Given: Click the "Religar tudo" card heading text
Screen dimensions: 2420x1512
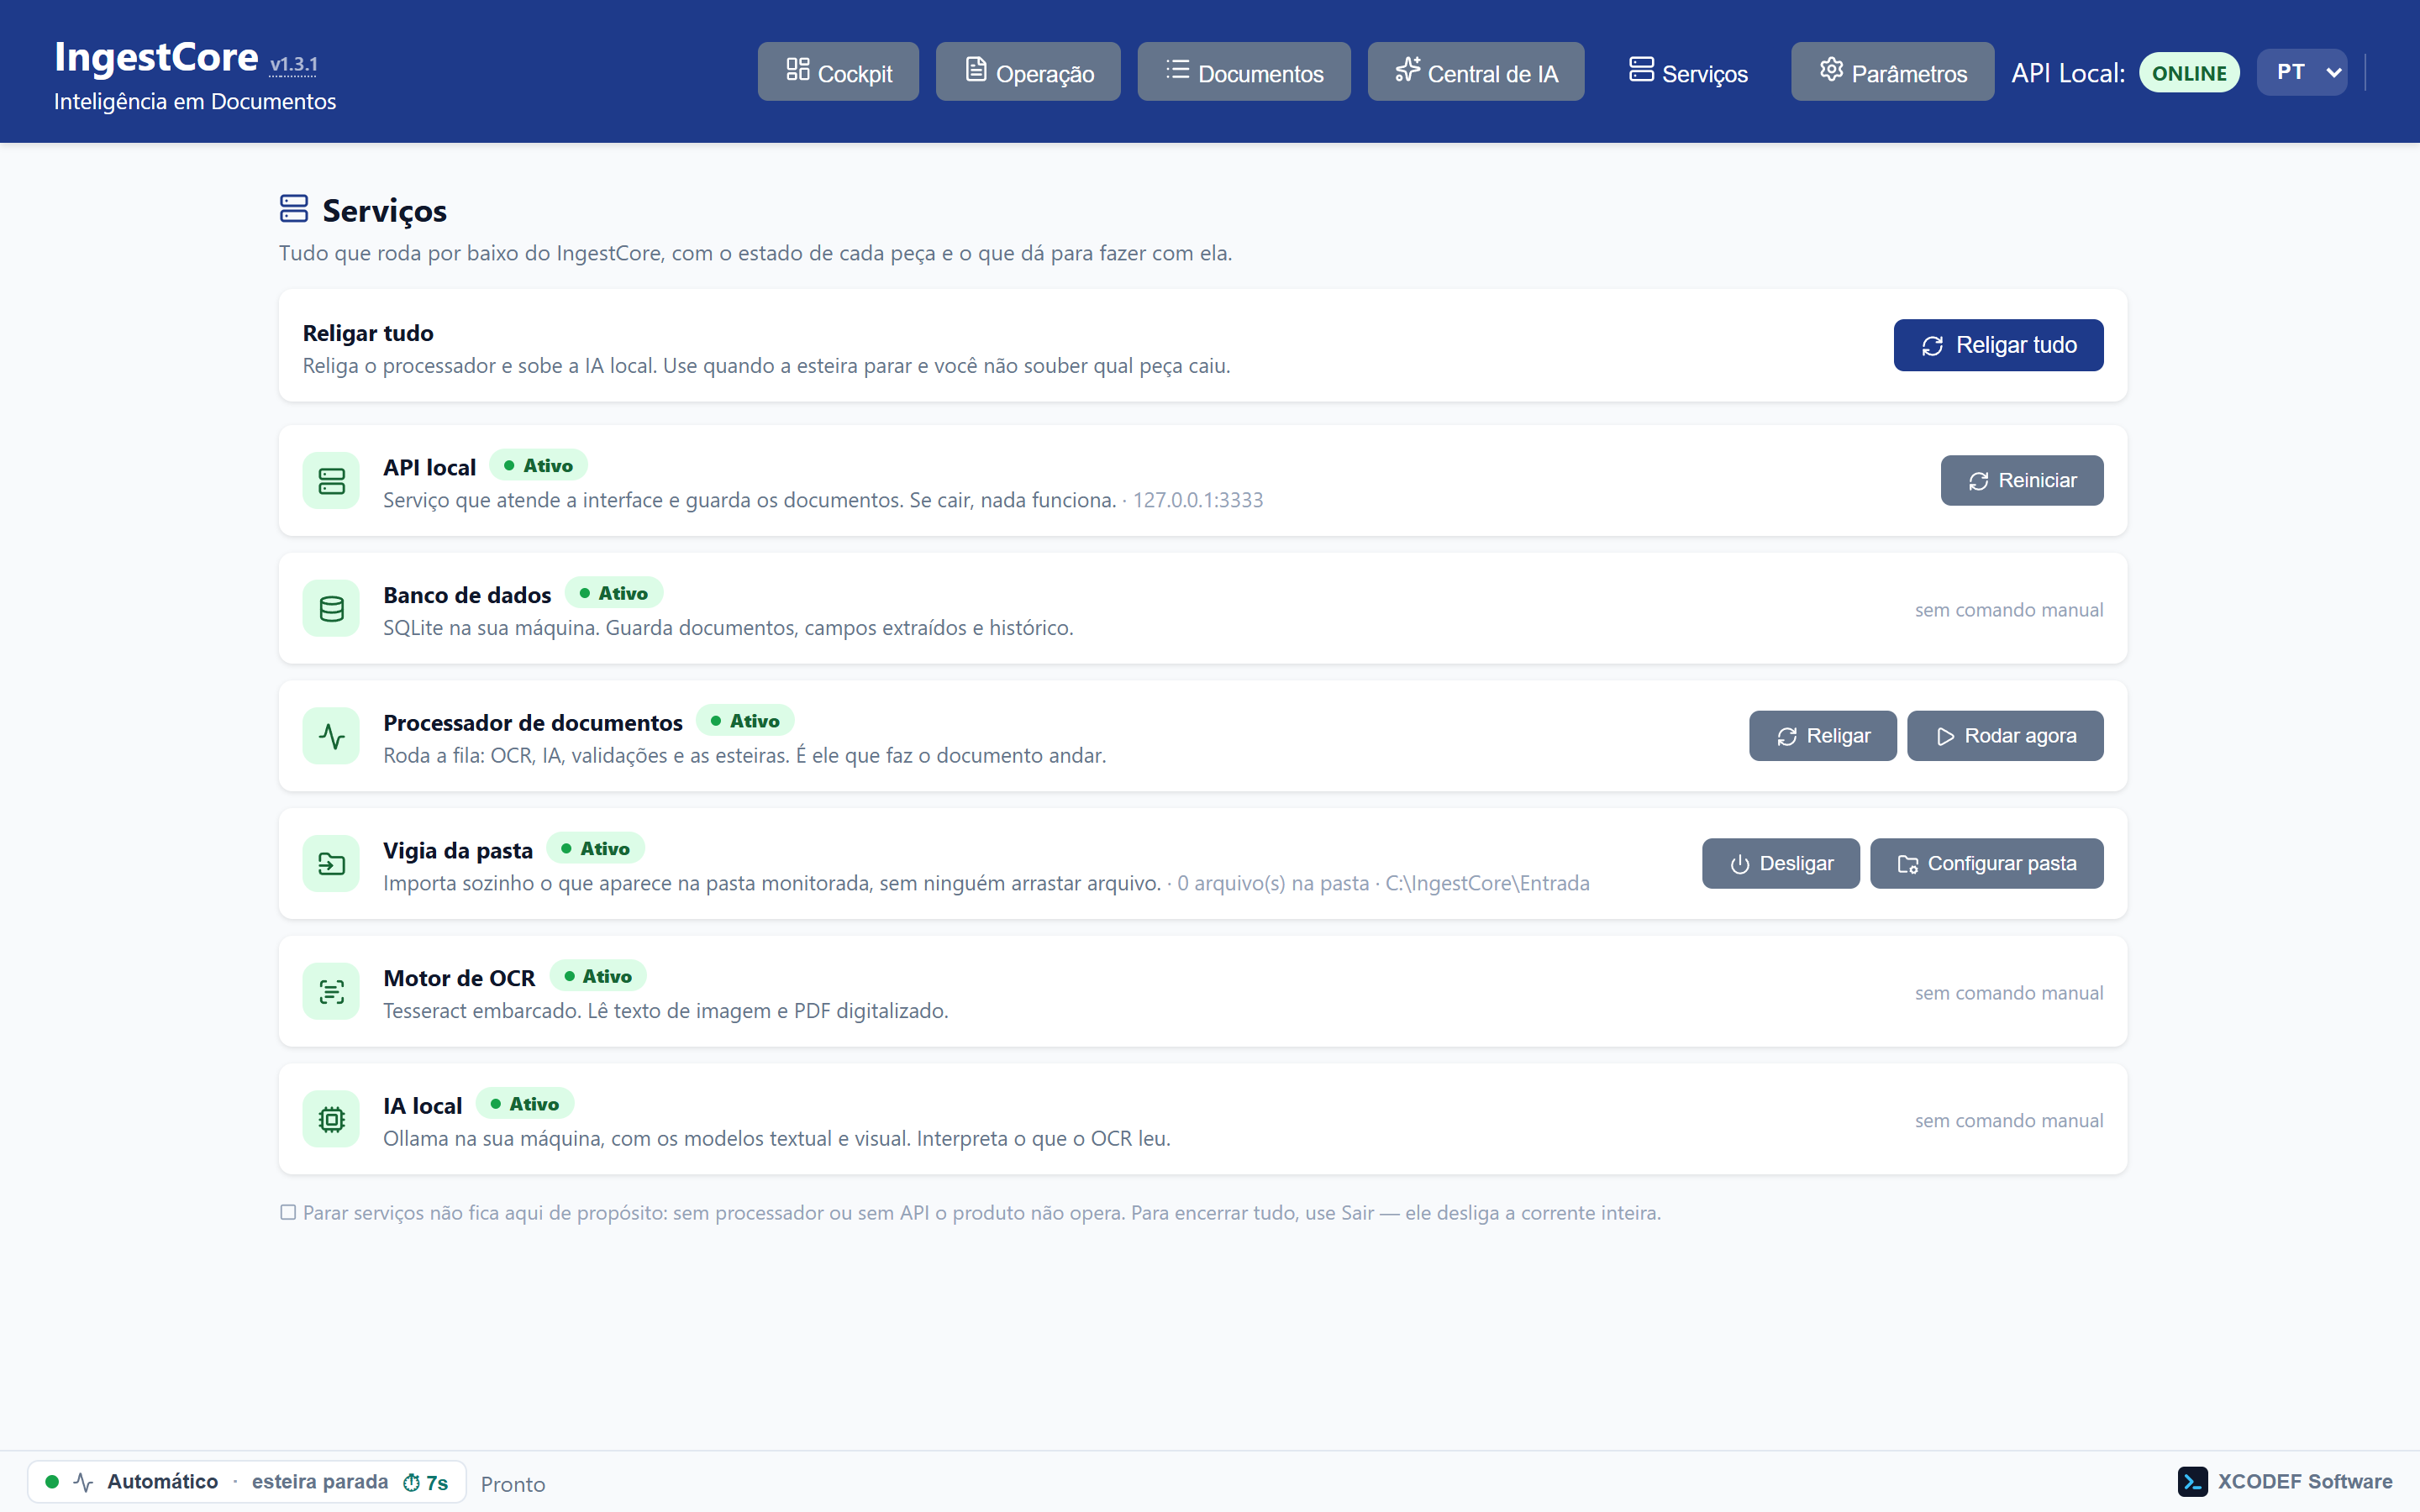Looking at the screenshot, I should [368, 333].
